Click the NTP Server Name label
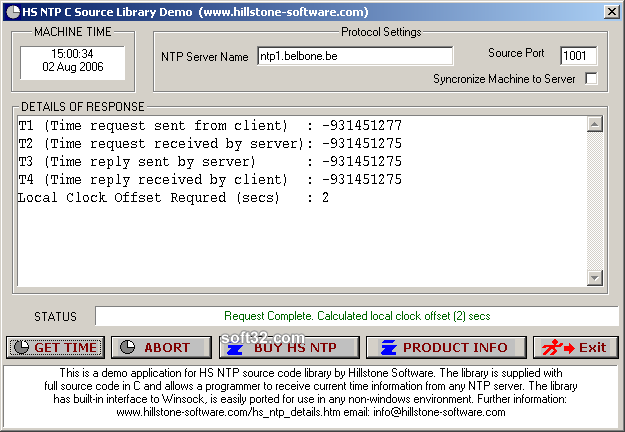This screenshot has height=432, width=625. (204, 57)
